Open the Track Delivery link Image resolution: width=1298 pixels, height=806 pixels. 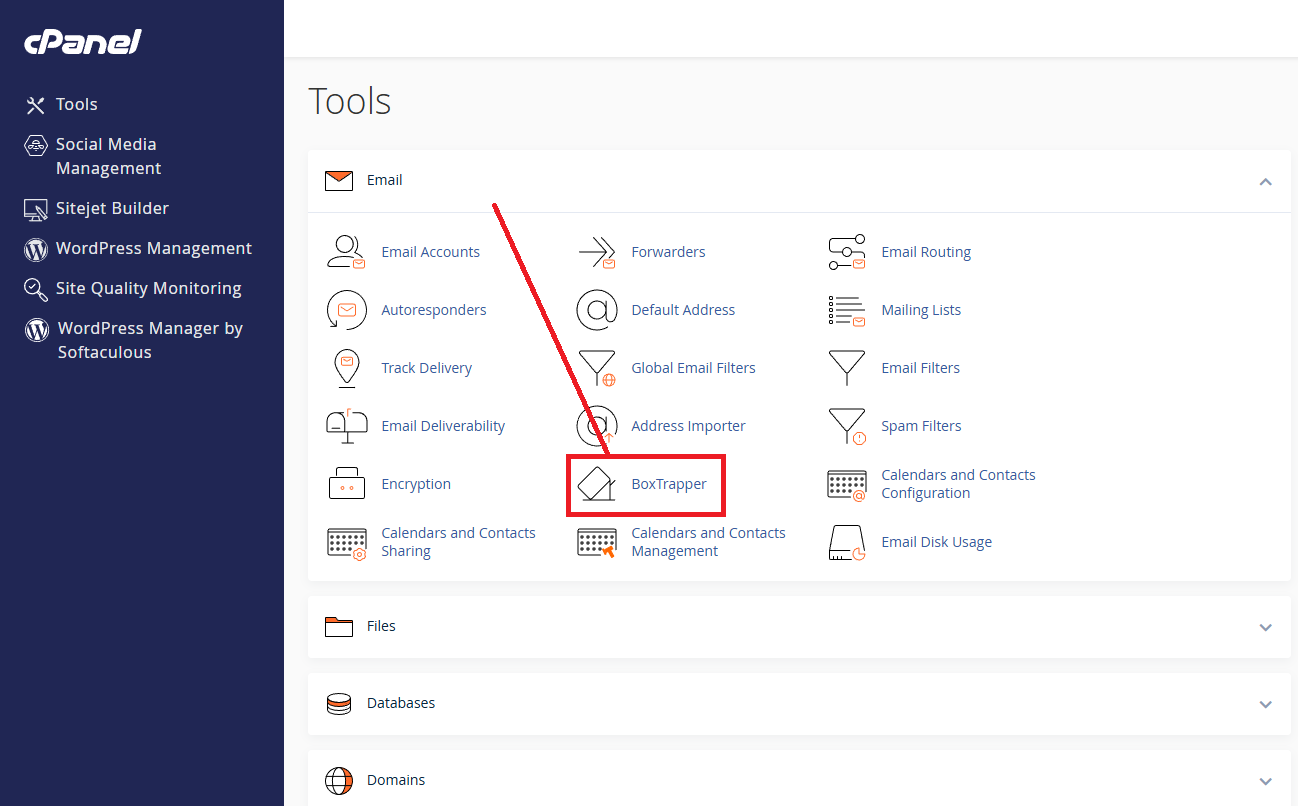point(427,368)
